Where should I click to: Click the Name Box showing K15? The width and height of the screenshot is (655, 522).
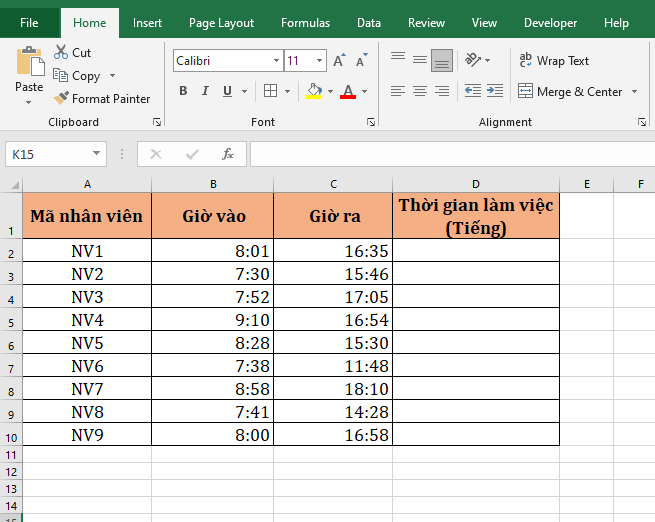click(x=48, y=154)
